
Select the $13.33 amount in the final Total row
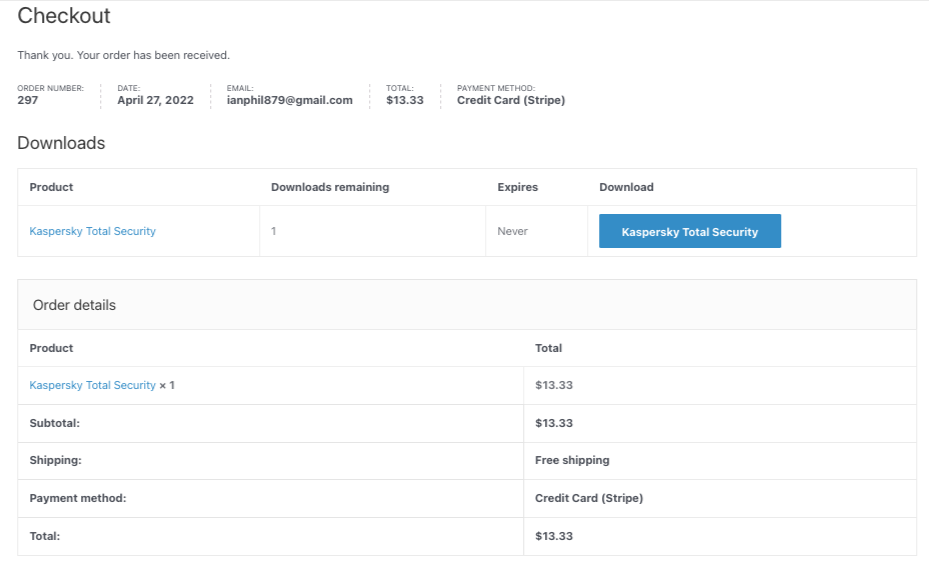click(554, 536)
